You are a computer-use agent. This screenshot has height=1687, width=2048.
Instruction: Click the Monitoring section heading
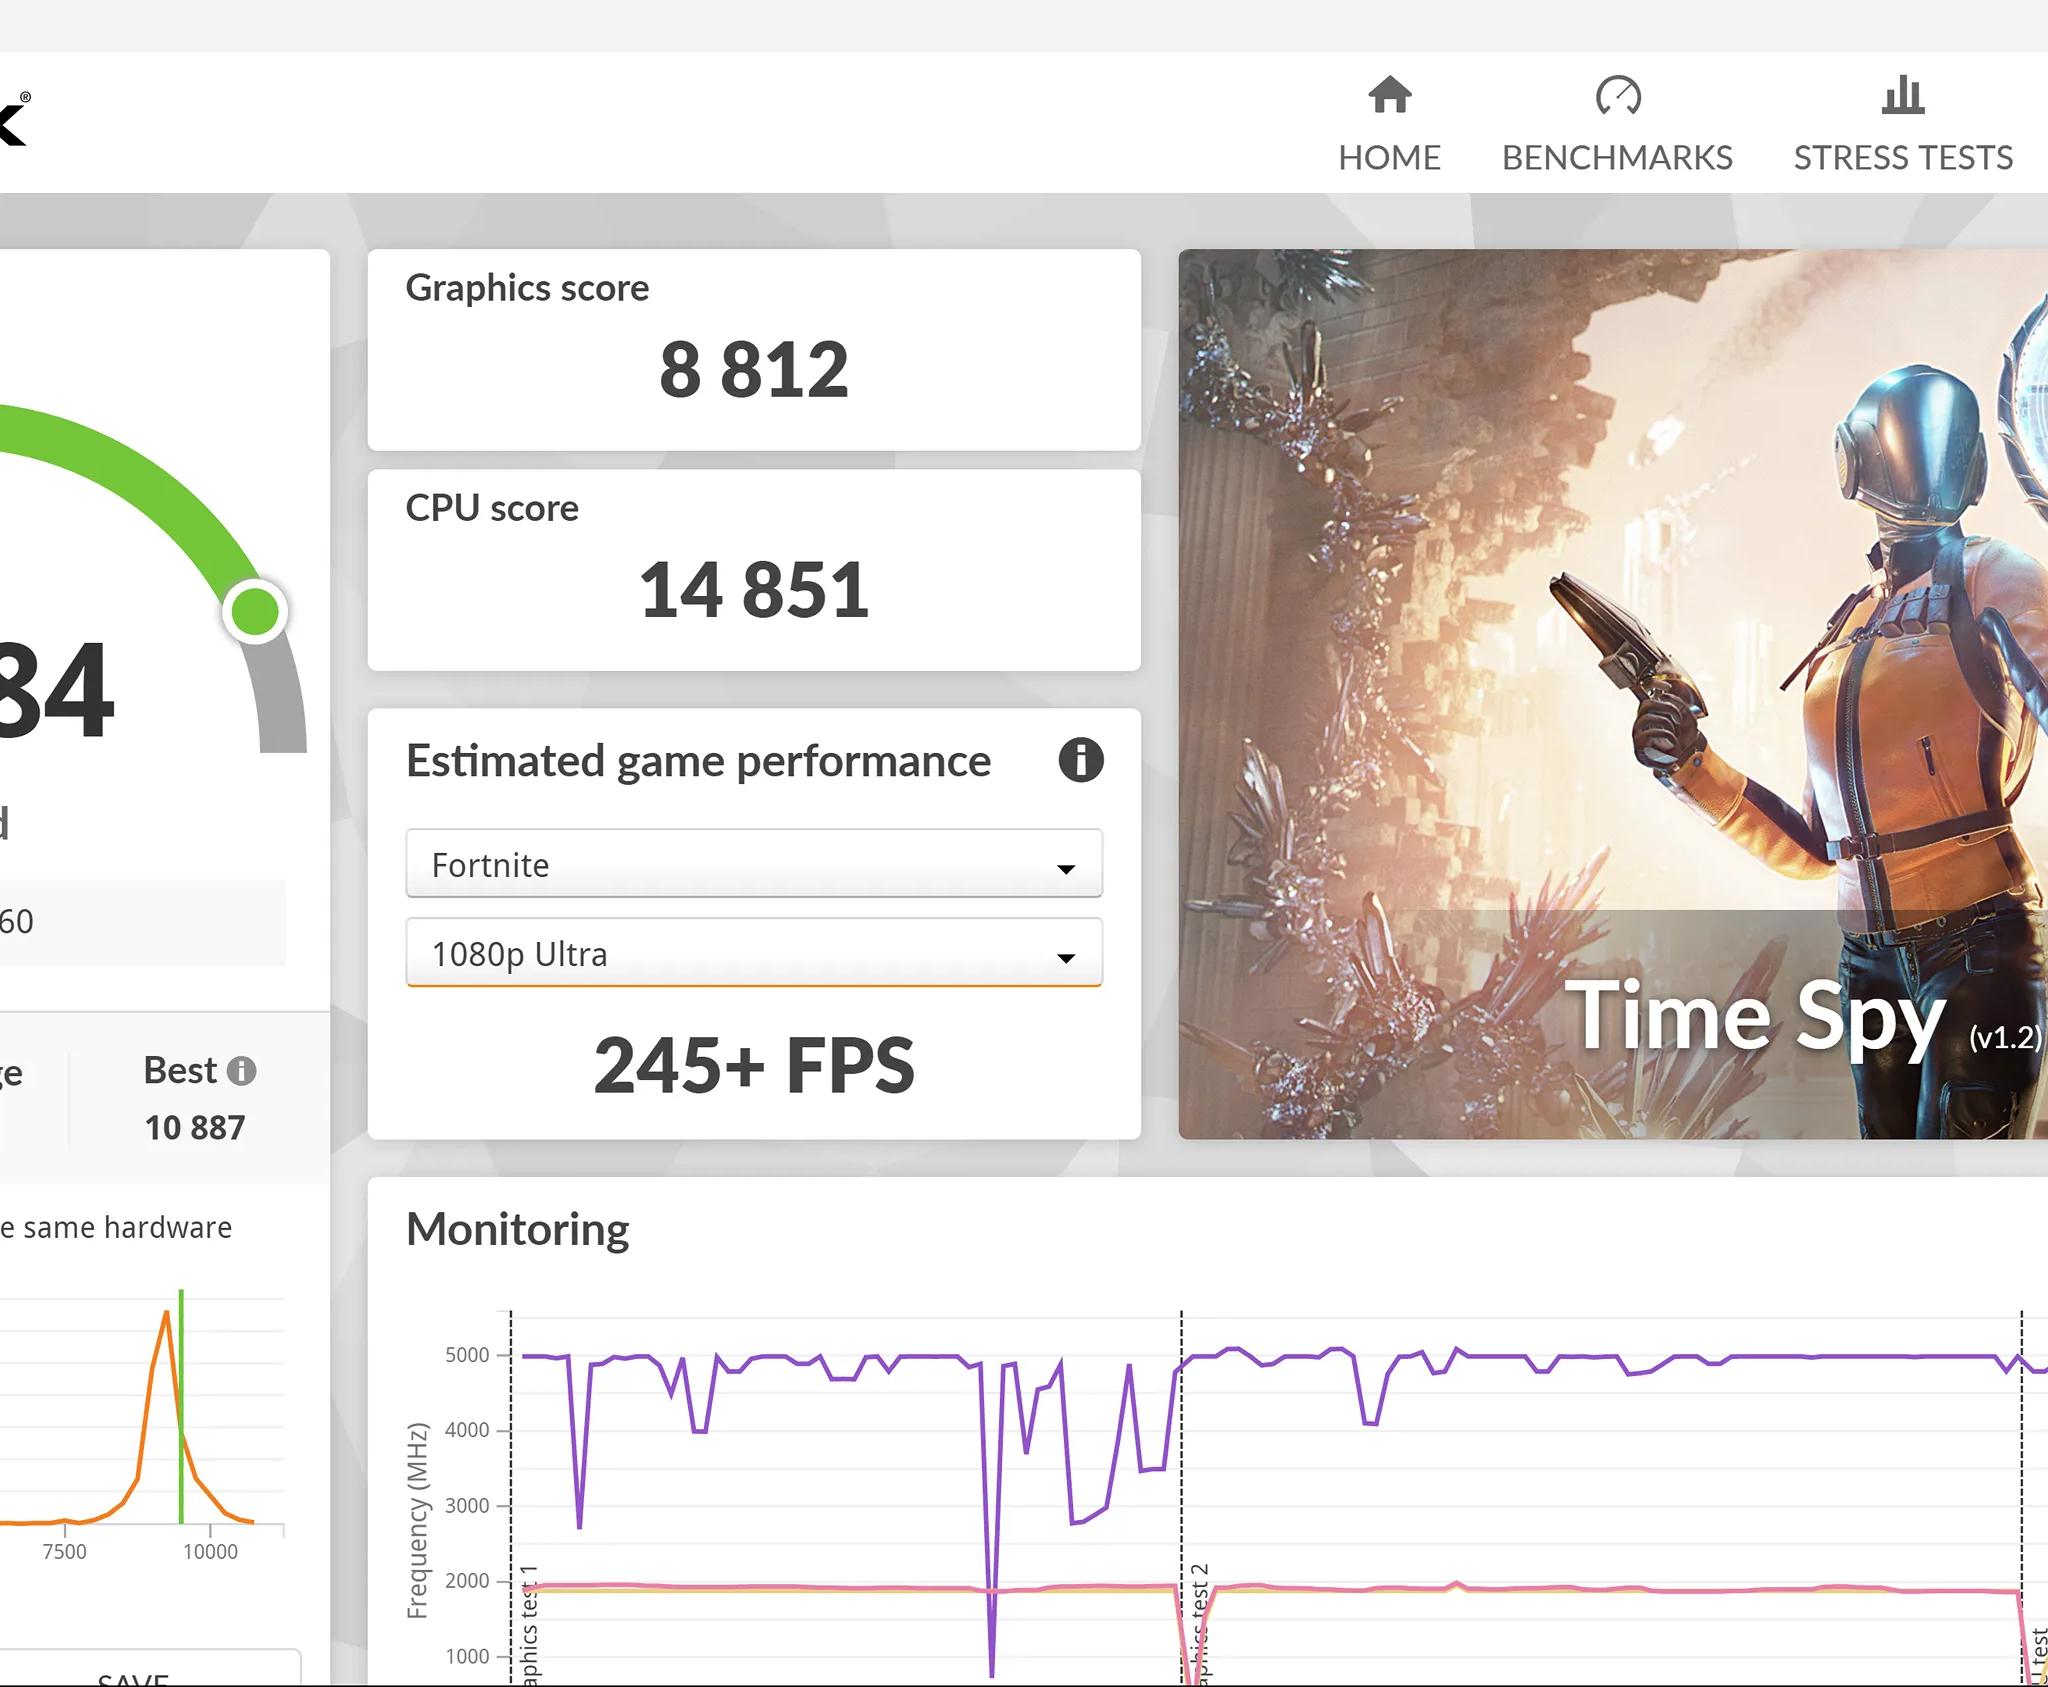pyautogui.click(x=517, y=1229)
